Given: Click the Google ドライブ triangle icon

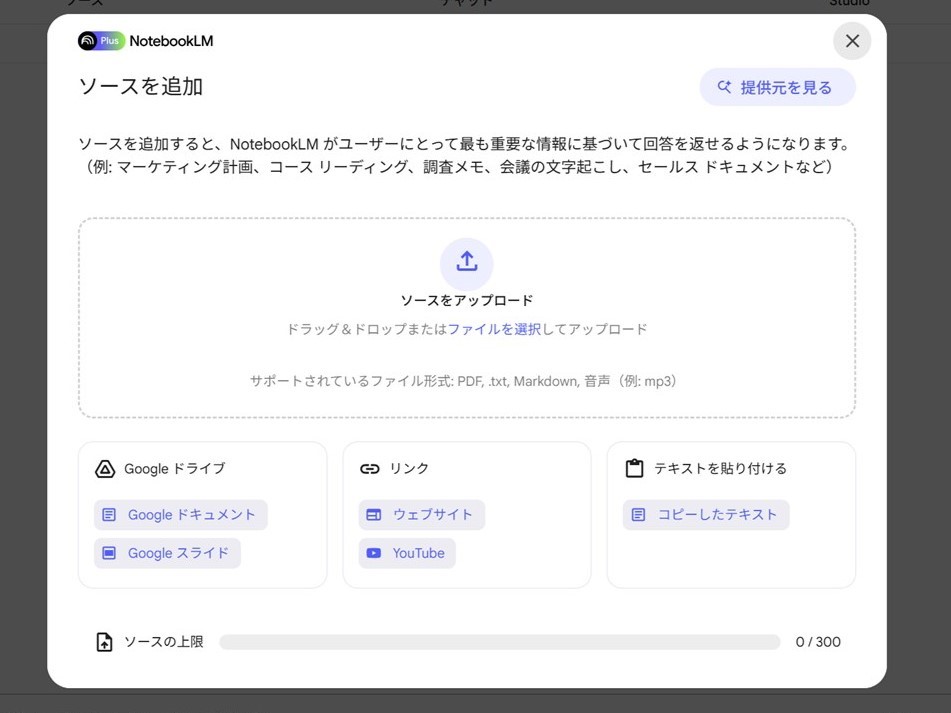Looking at the screenshot, I should (x=105, y=469).
